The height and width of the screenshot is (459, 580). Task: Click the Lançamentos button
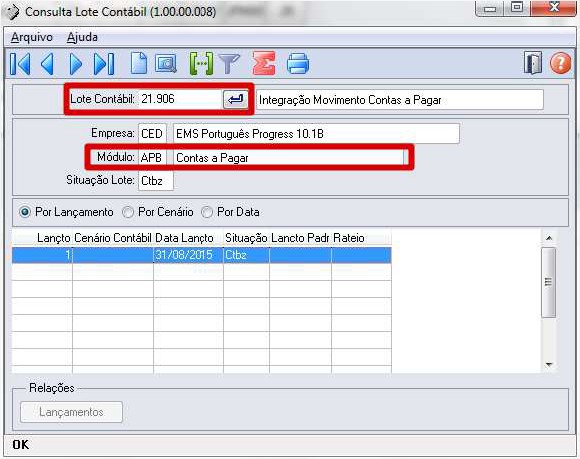(x=71, y=412)
